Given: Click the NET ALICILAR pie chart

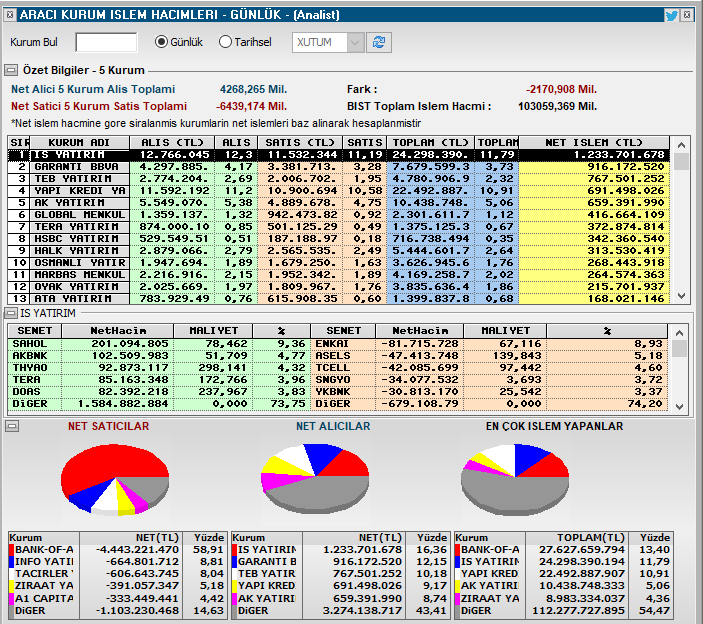Looking at the screenshot, I should point(315,478).
